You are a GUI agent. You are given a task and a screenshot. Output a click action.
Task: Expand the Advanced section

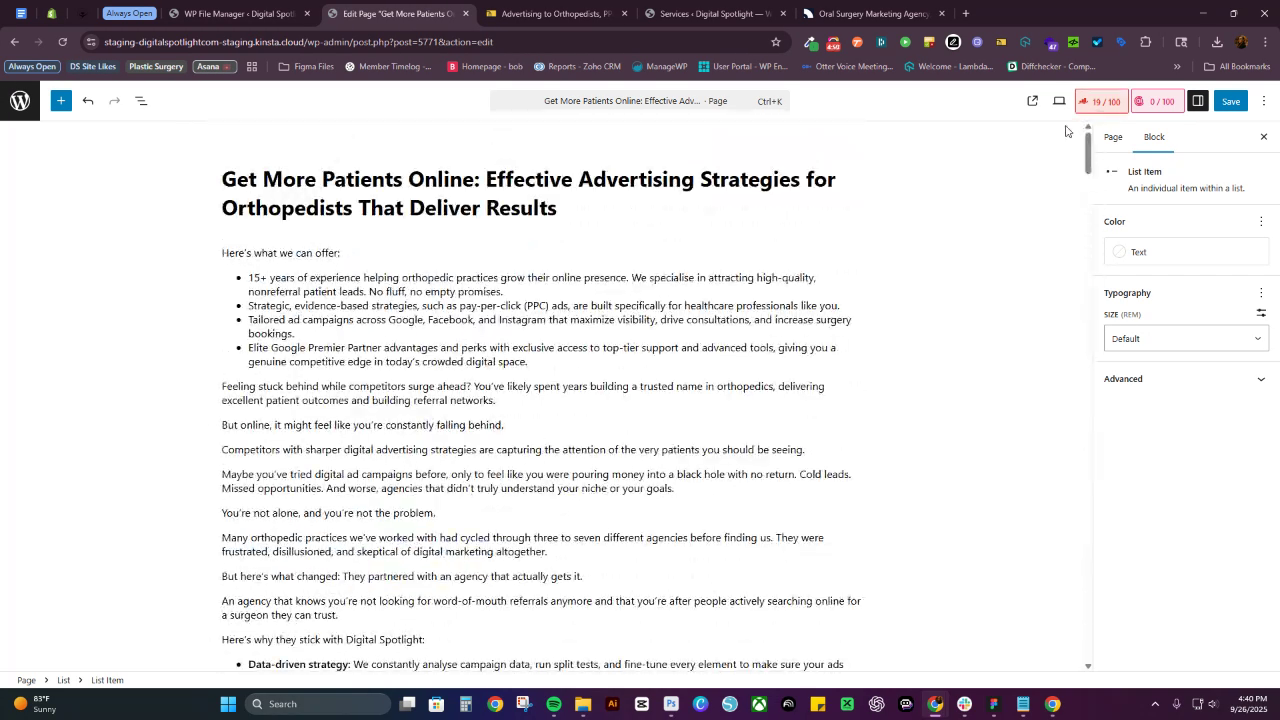click(1186, 379)
